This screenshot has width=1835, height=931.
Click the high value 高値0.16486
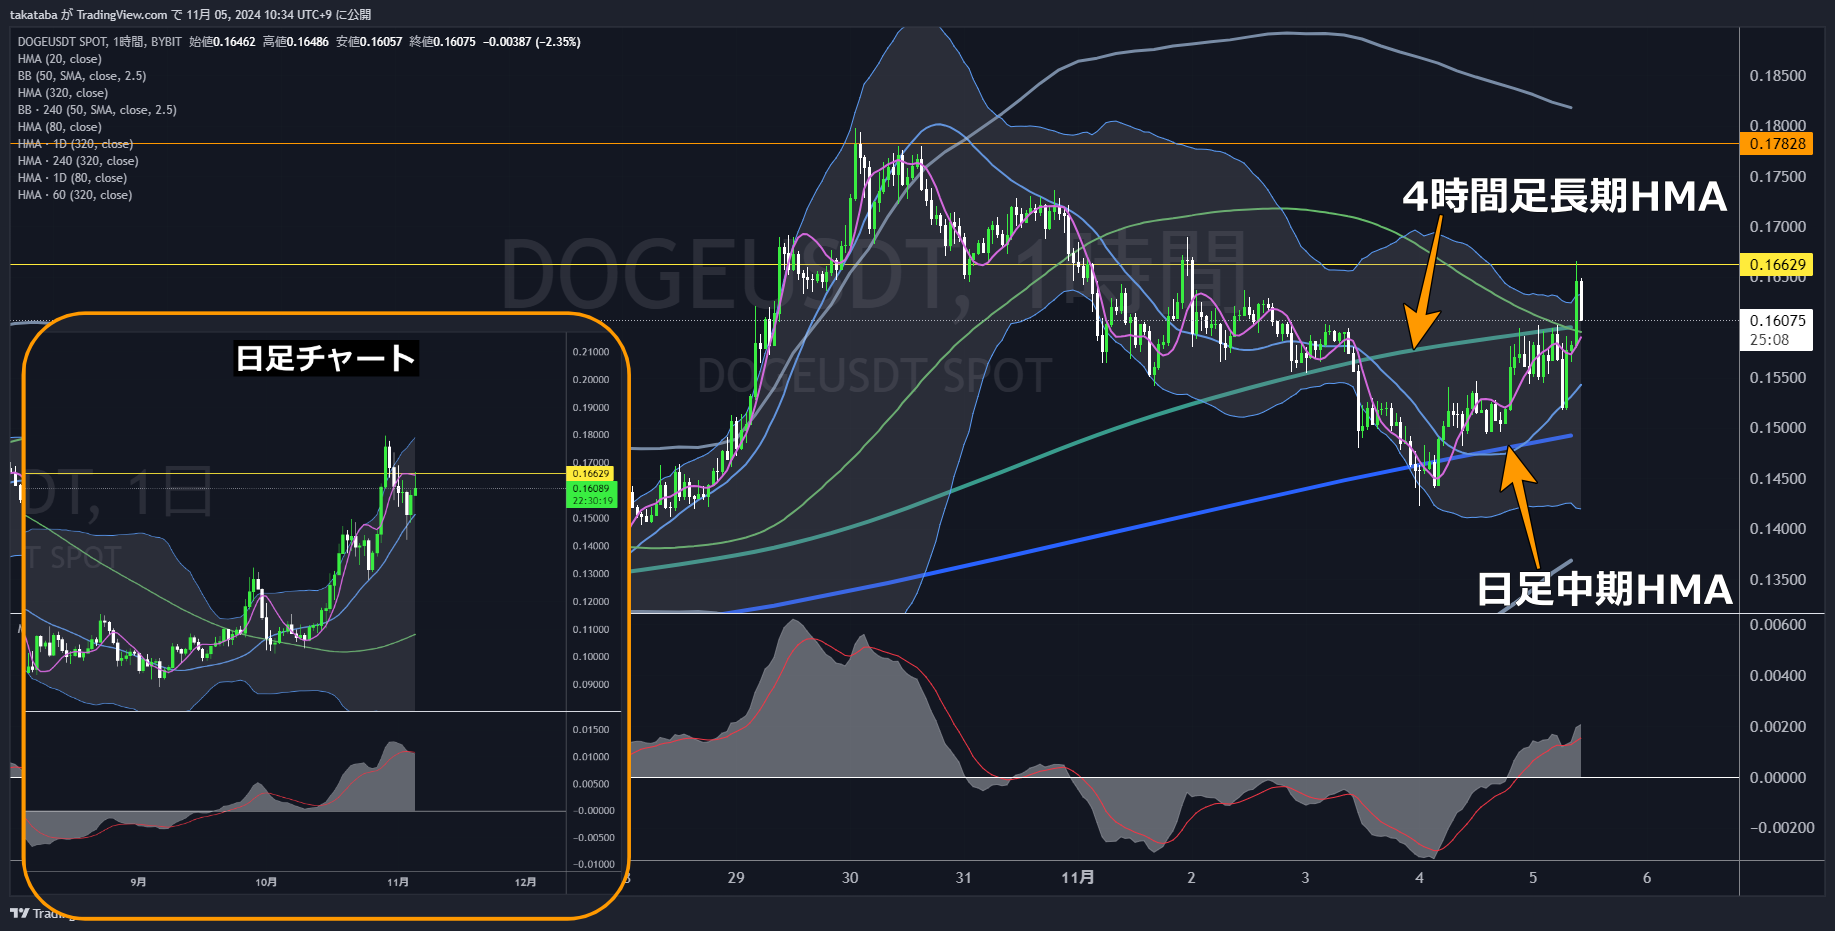(296, 42)
